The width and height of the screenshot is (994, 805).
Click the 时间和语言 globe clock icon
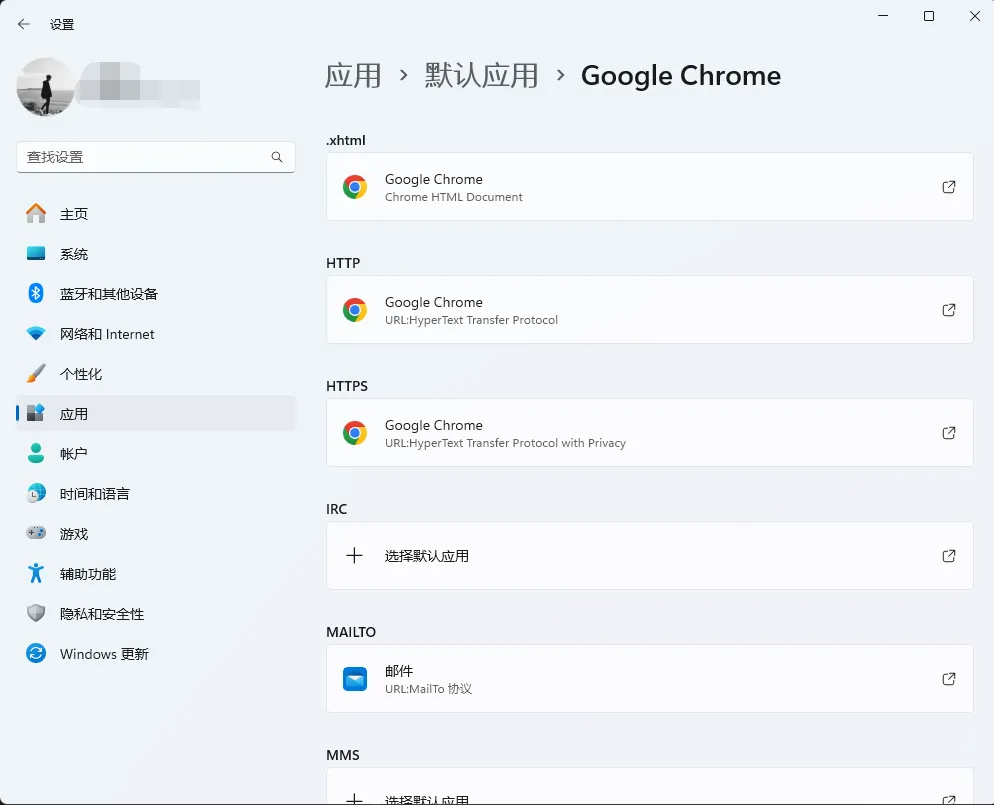pos(36,493)
